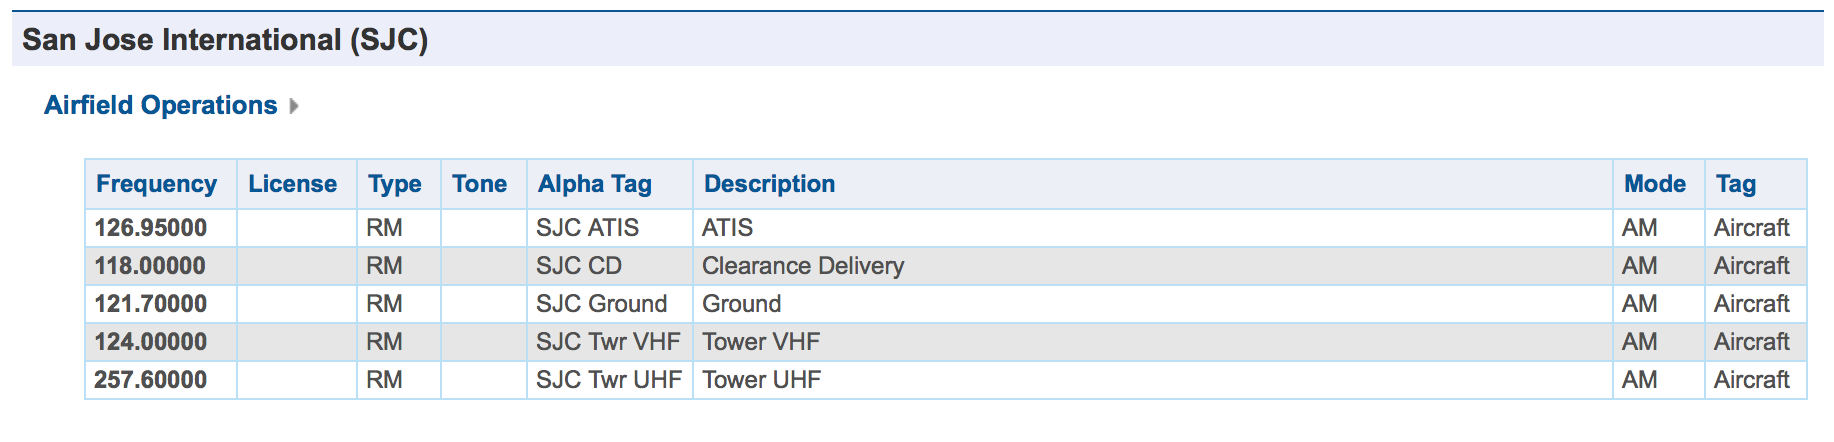The height and width of the screenshot is (442, 1834).
Task: Sort by the Description column header
Action: pos(769,184)
